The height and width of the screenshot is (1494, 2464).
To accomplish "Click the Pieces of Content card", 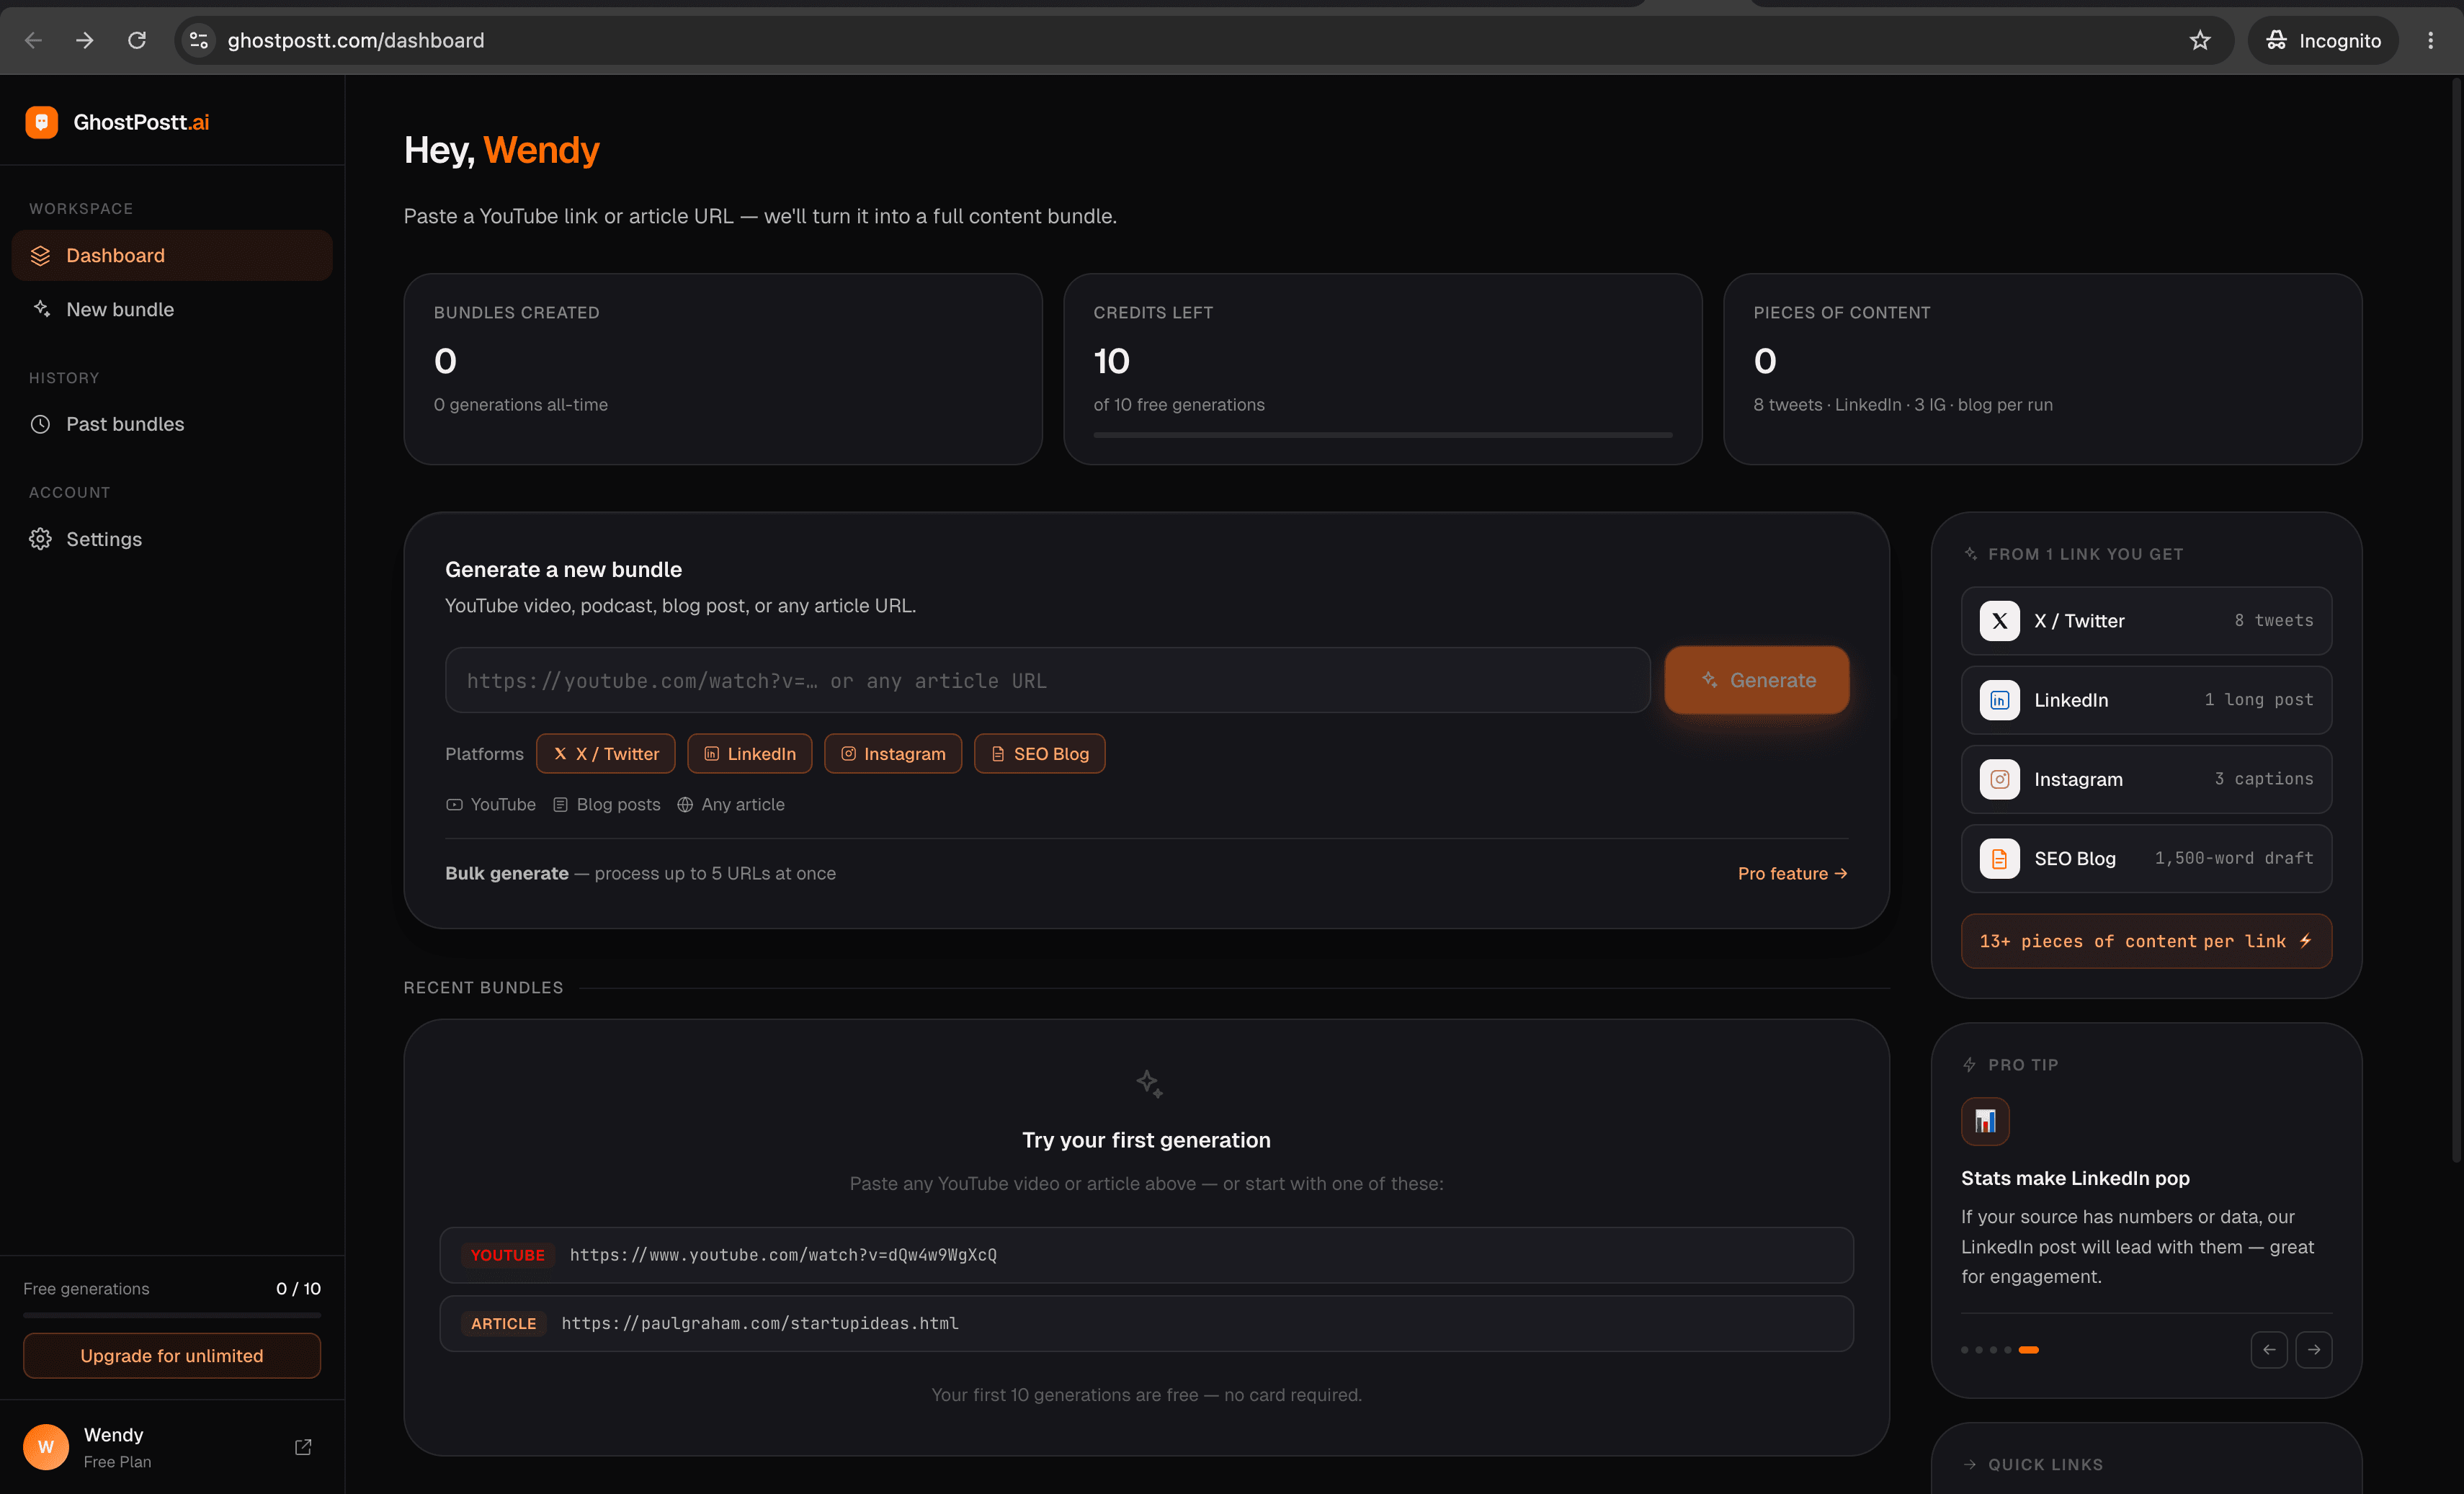I will (x=2042, y=369).
